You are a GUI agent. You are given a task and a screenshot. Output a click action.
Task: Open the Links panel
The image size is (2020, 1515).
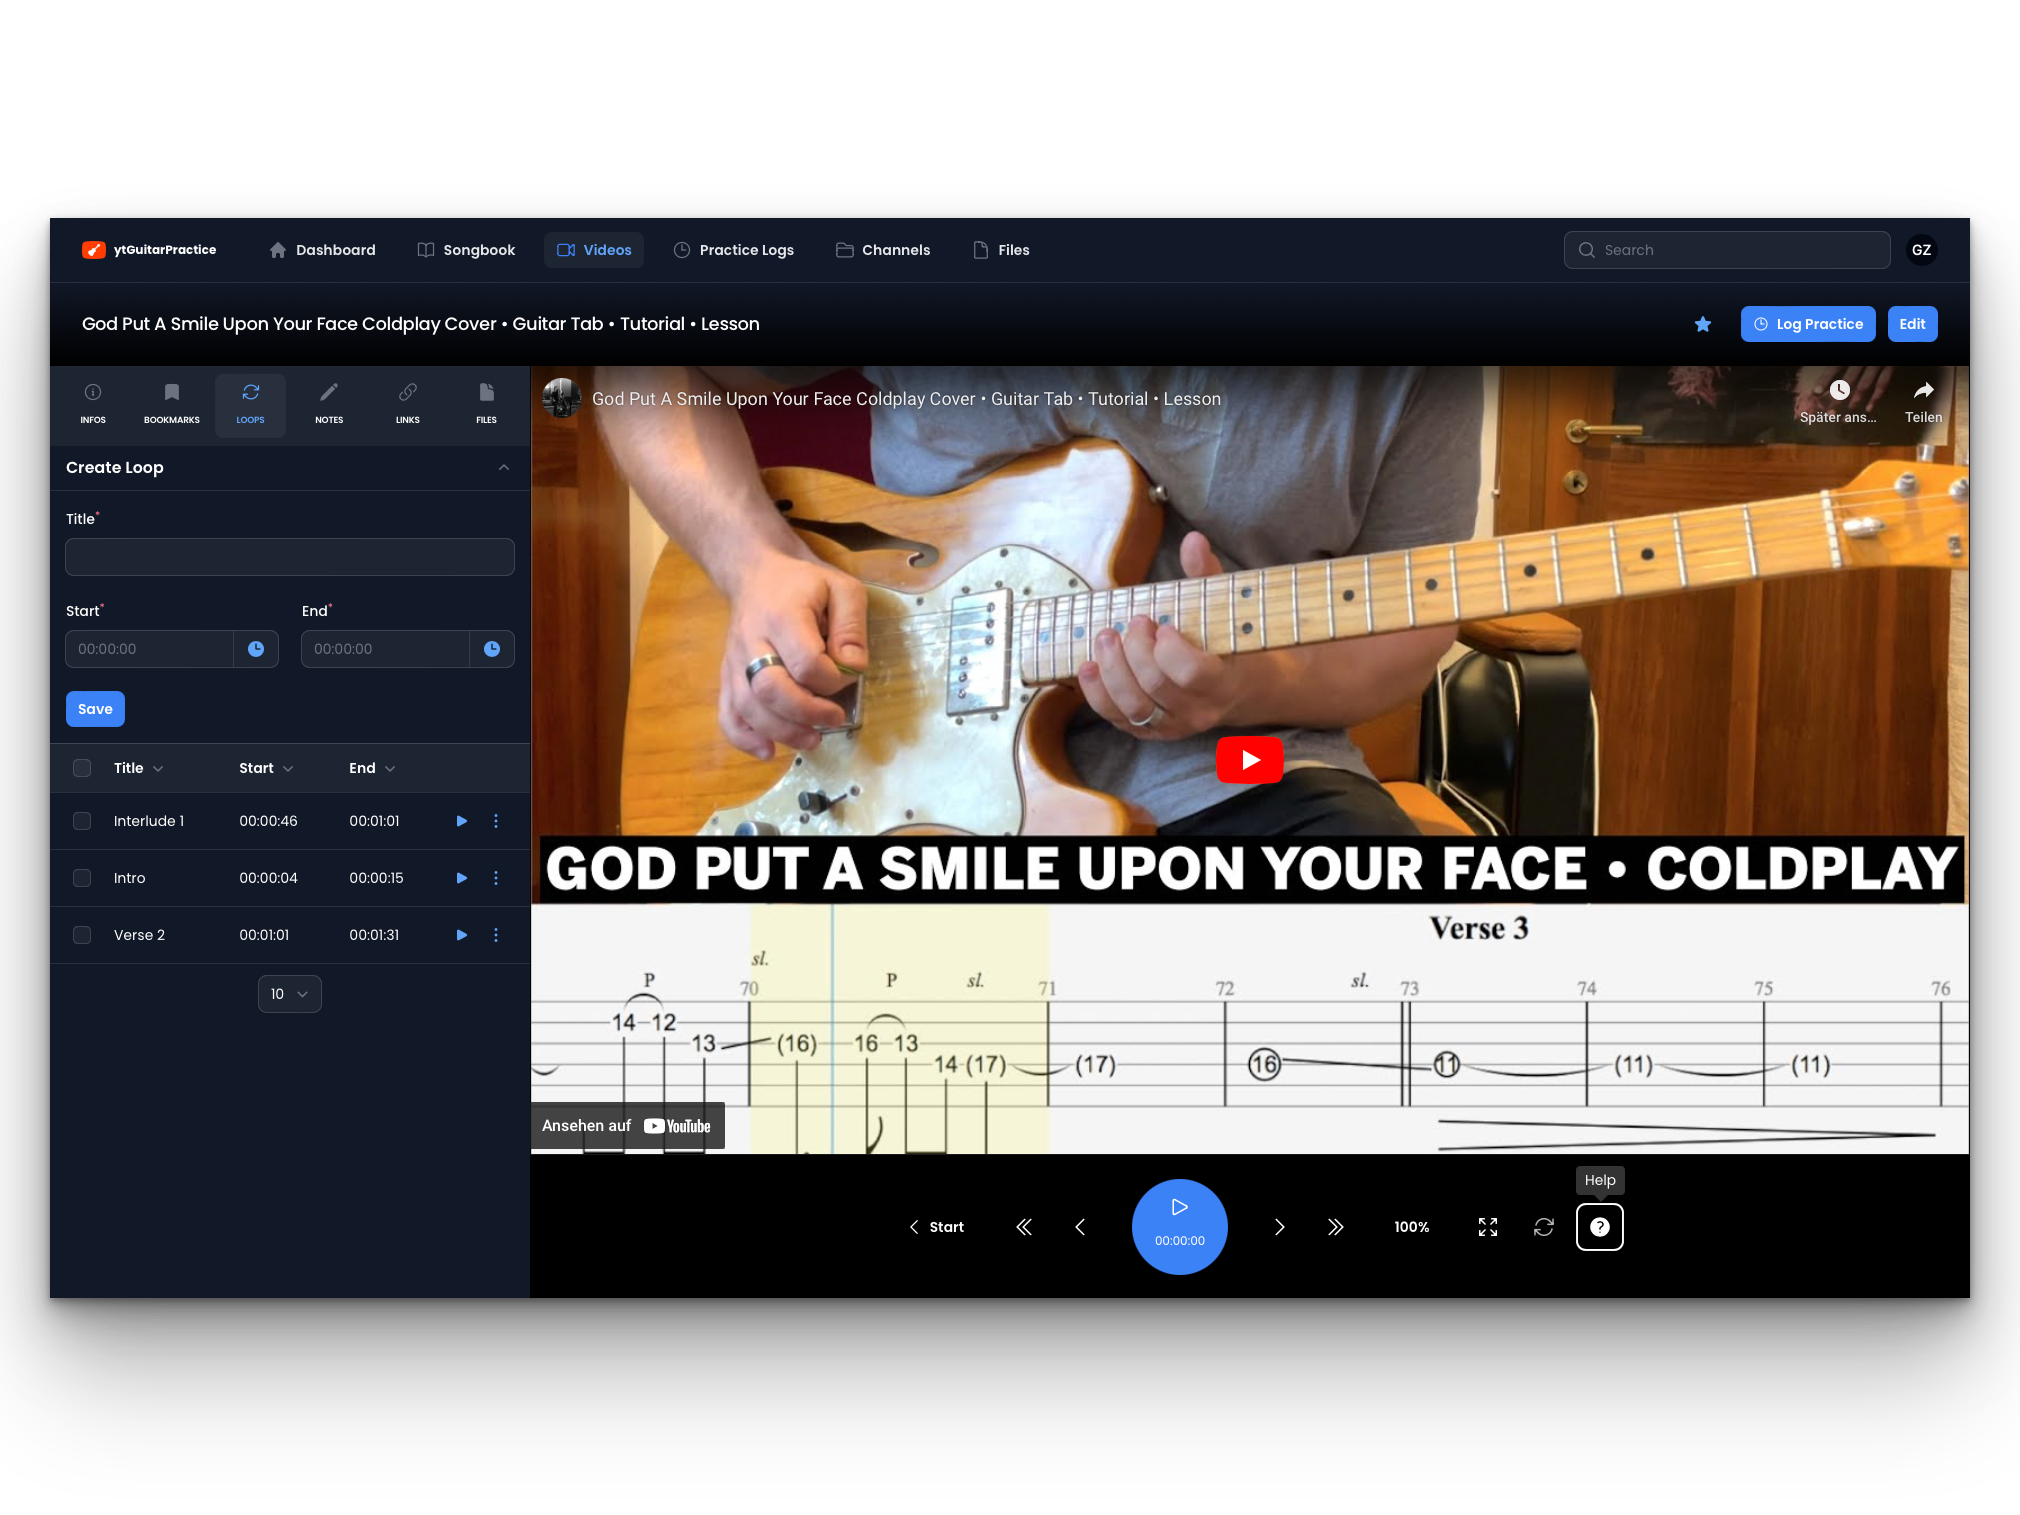point(407,404)
